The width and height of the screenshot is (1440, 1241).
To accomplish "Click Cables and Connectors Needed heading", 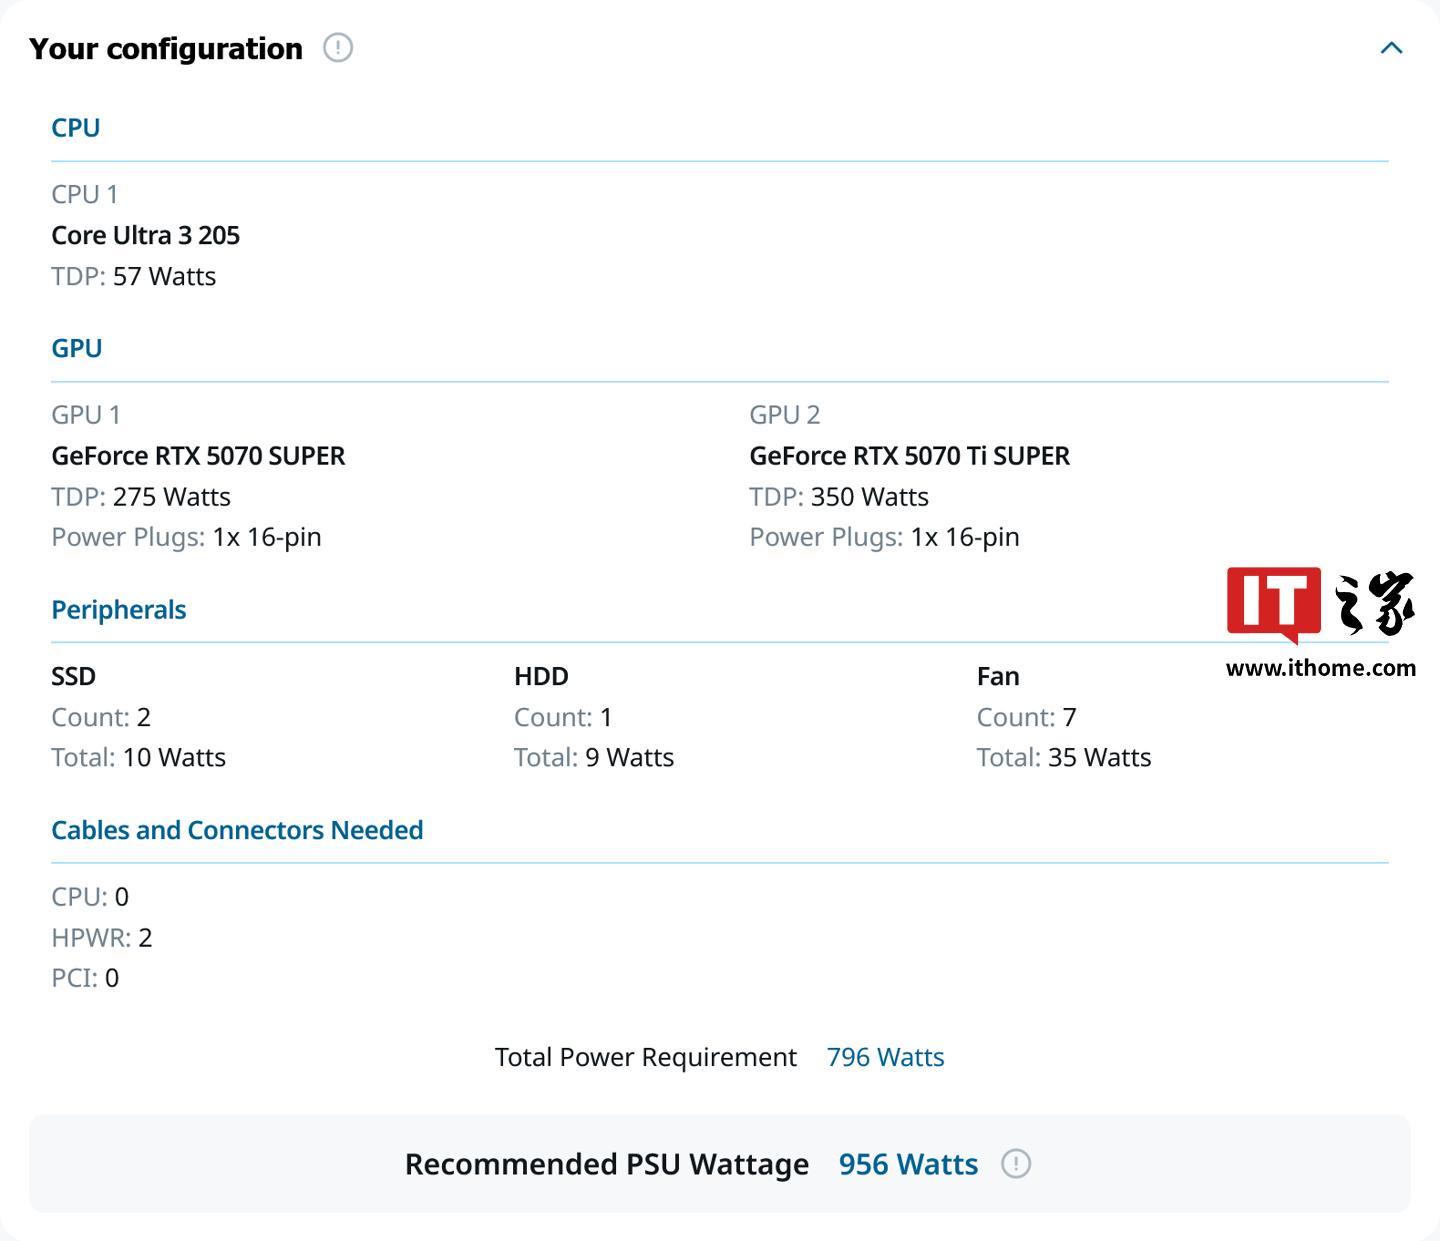I will (x=237, y=830).
